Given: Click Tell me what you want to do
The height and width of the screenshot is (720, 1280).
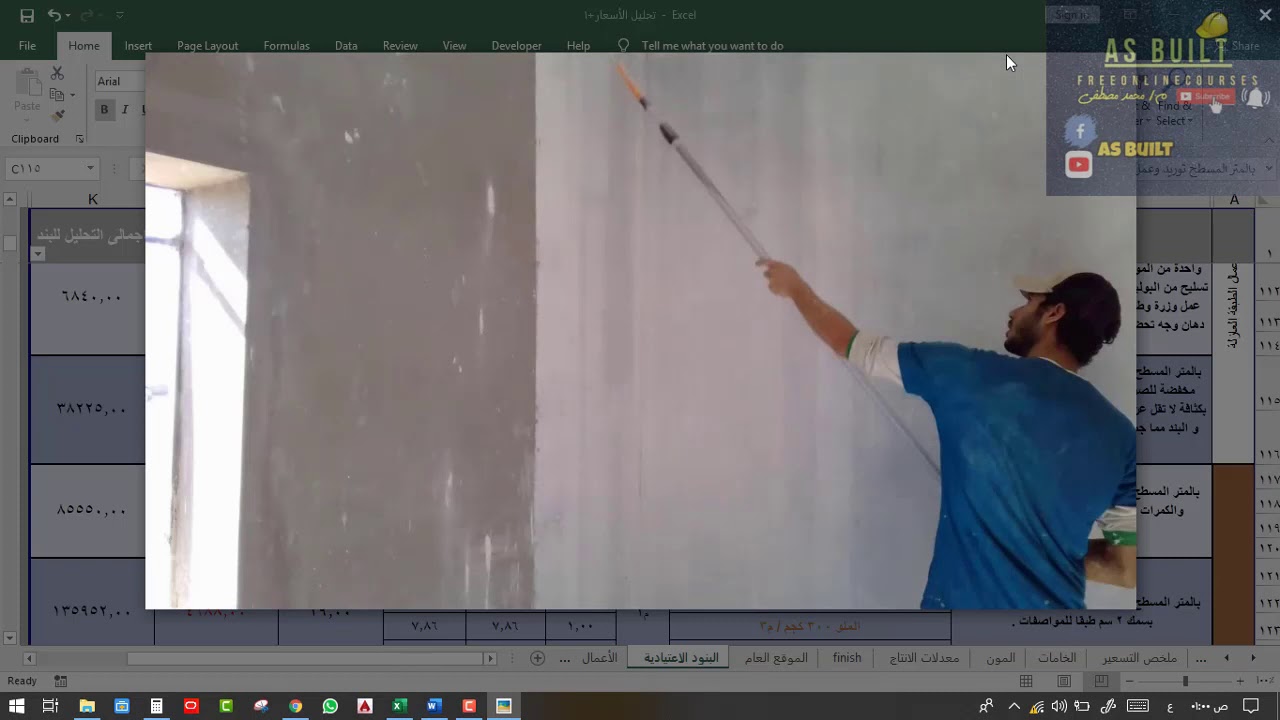Looking at the screenshot, I should pyautogui.click(x=712, y=46).
